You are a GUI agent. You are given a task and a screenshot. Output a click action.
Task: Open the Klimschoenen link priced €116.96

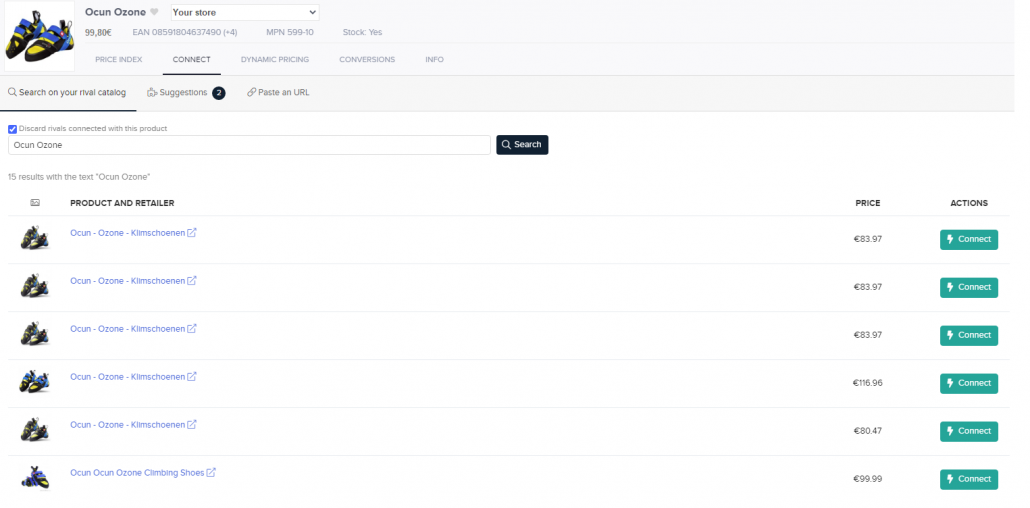pos(127,377)
